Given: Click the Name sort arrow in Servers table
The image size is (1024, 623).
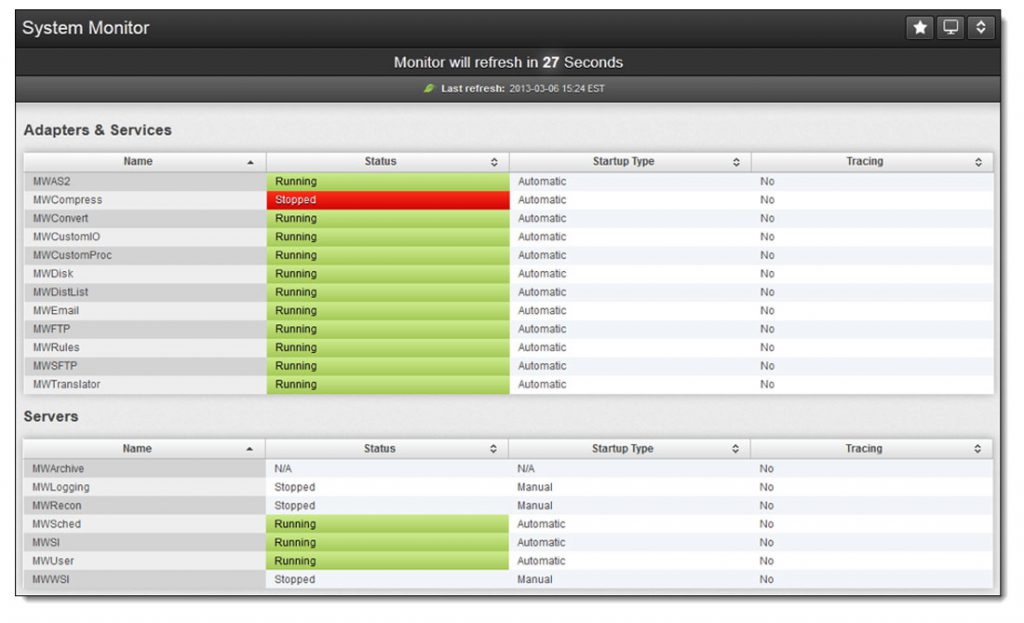Looking at the screenshot, I should point(250,450).
